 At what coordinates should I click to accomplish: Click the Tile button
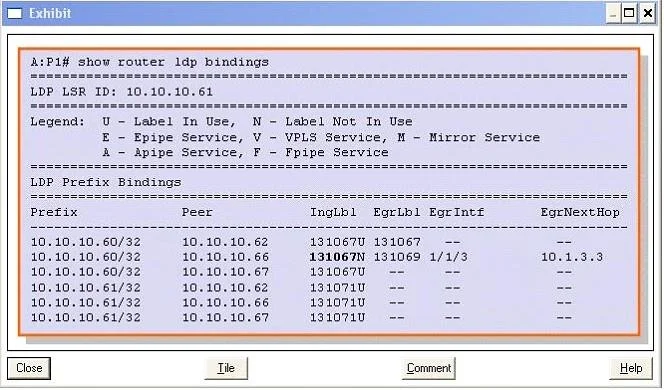pos(226,368)
